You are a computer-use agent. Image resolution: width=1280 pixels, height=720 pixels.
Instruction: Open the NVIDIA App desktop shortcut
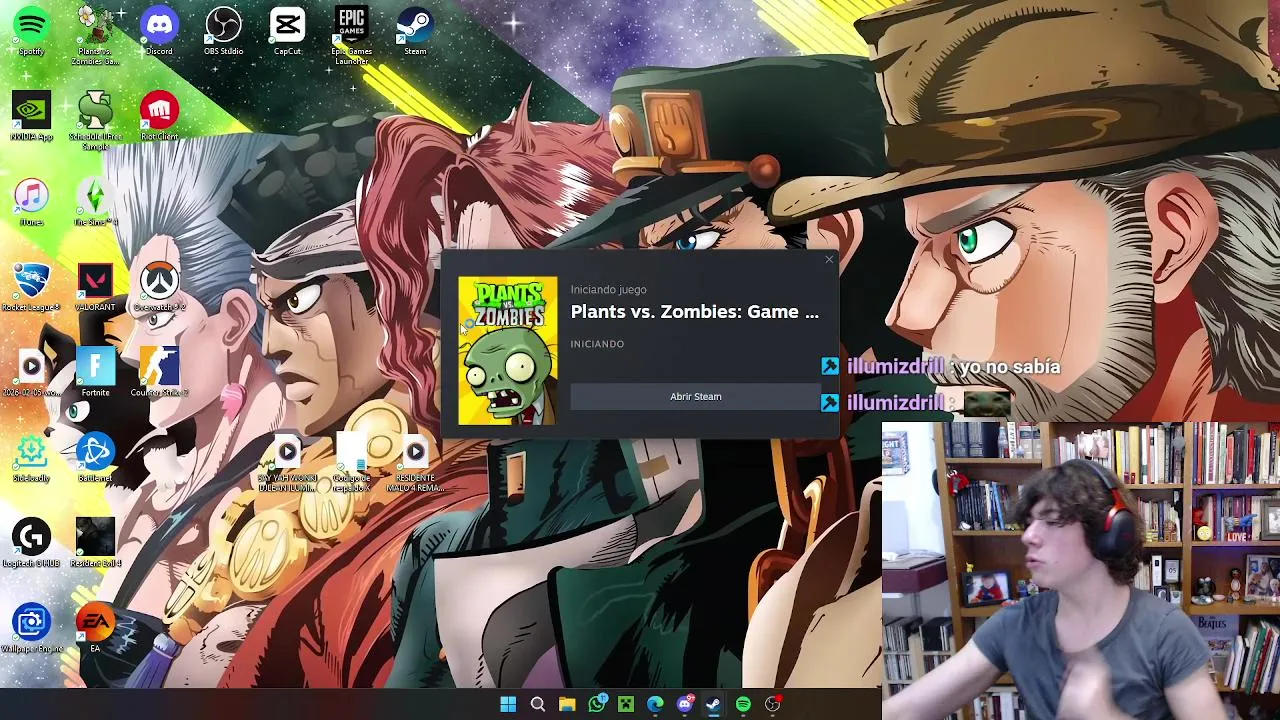[31, 116]
